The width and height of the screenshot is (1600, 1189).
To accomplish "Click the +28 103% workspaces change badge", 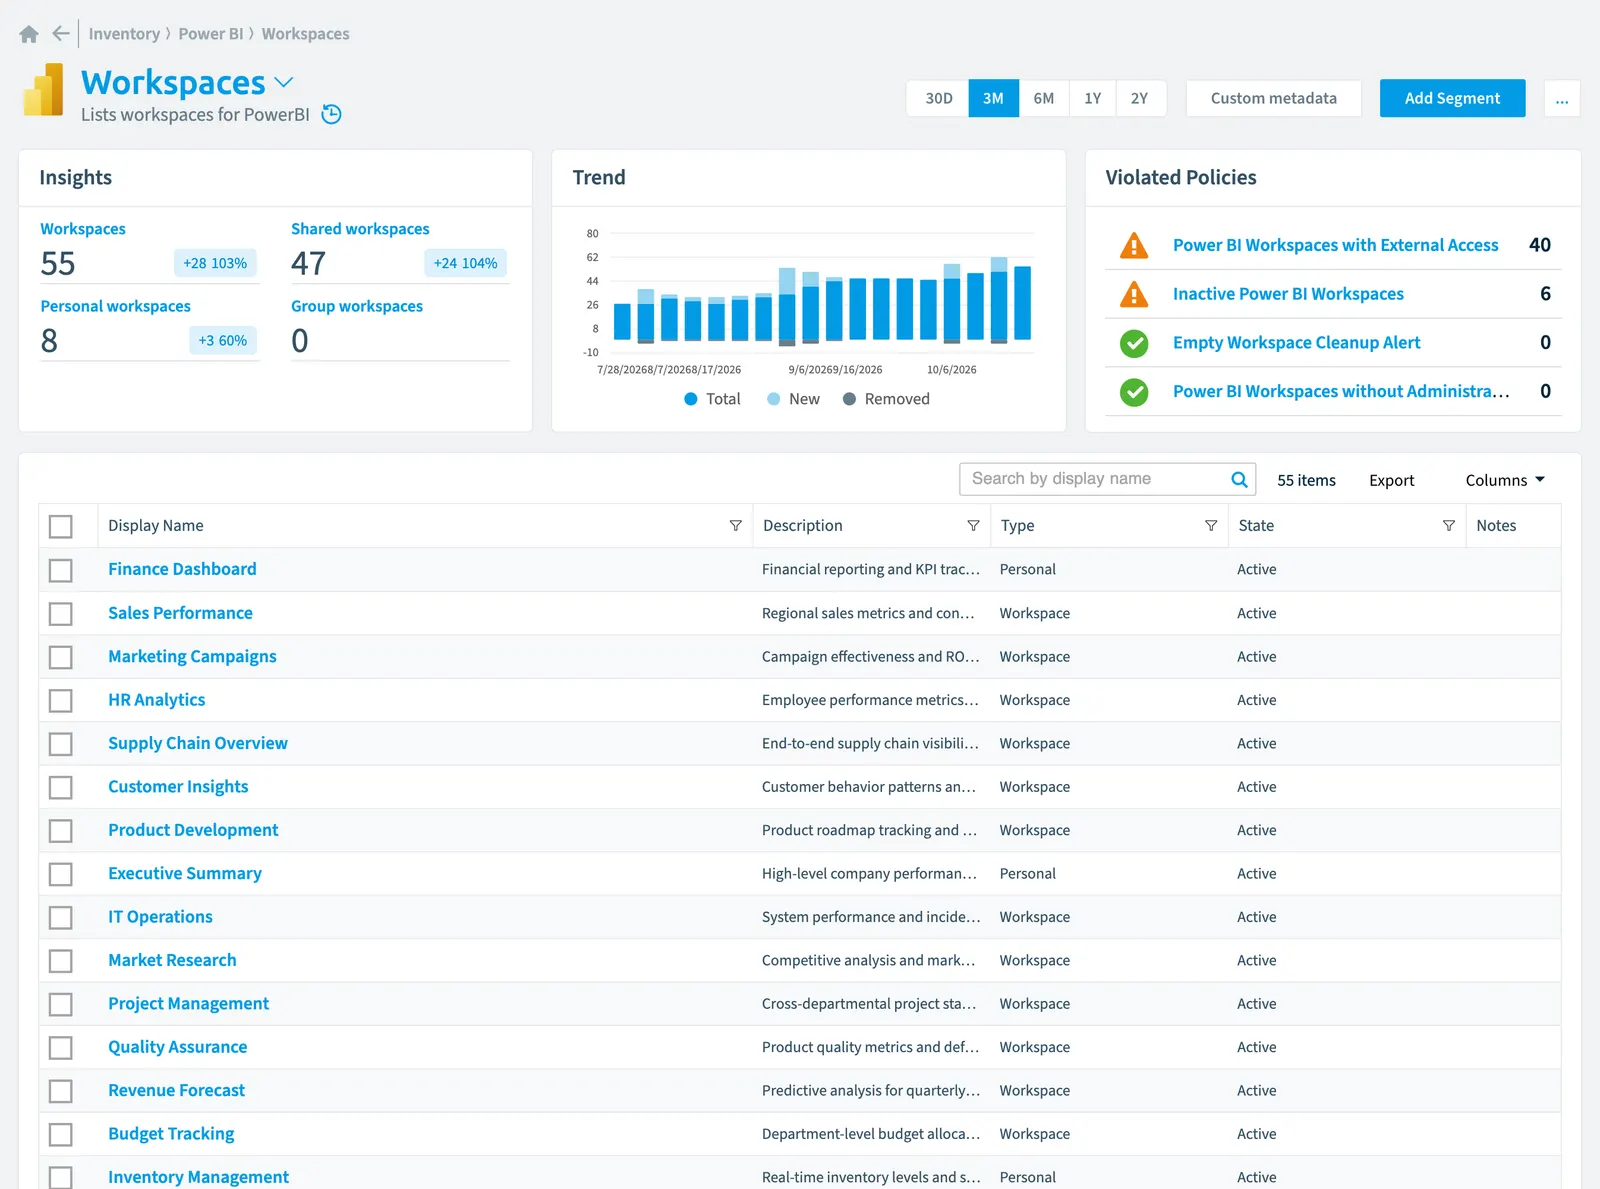I will [x=215, y=263].
